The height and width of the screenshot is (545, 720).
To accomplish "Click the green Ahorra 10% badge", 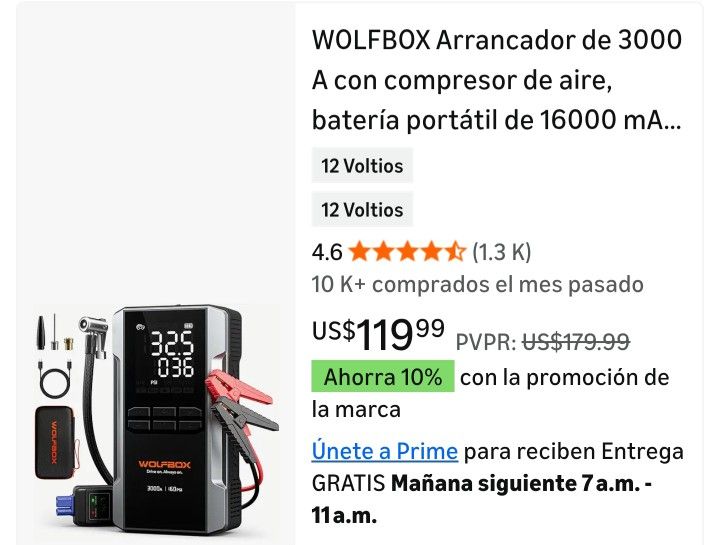I will [383, 377].
